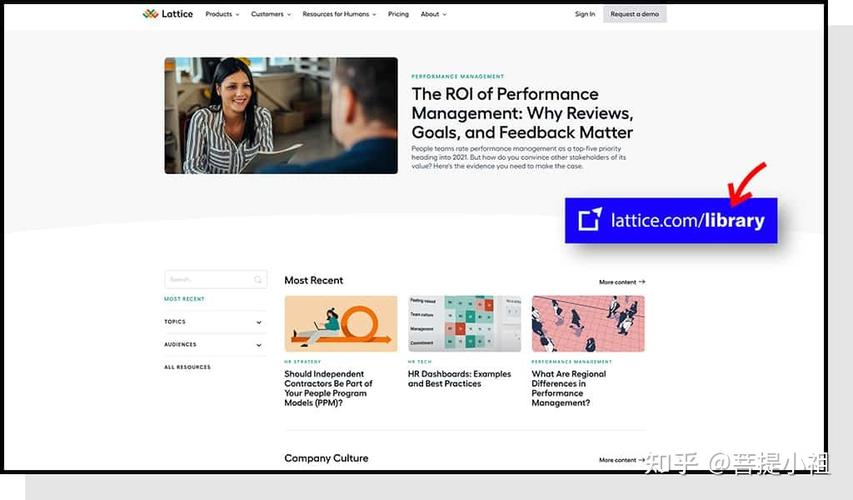This screenshot has width=853, height=500.
Task: Open The ROI of Performance Management headline
Action: pos(522,113)
